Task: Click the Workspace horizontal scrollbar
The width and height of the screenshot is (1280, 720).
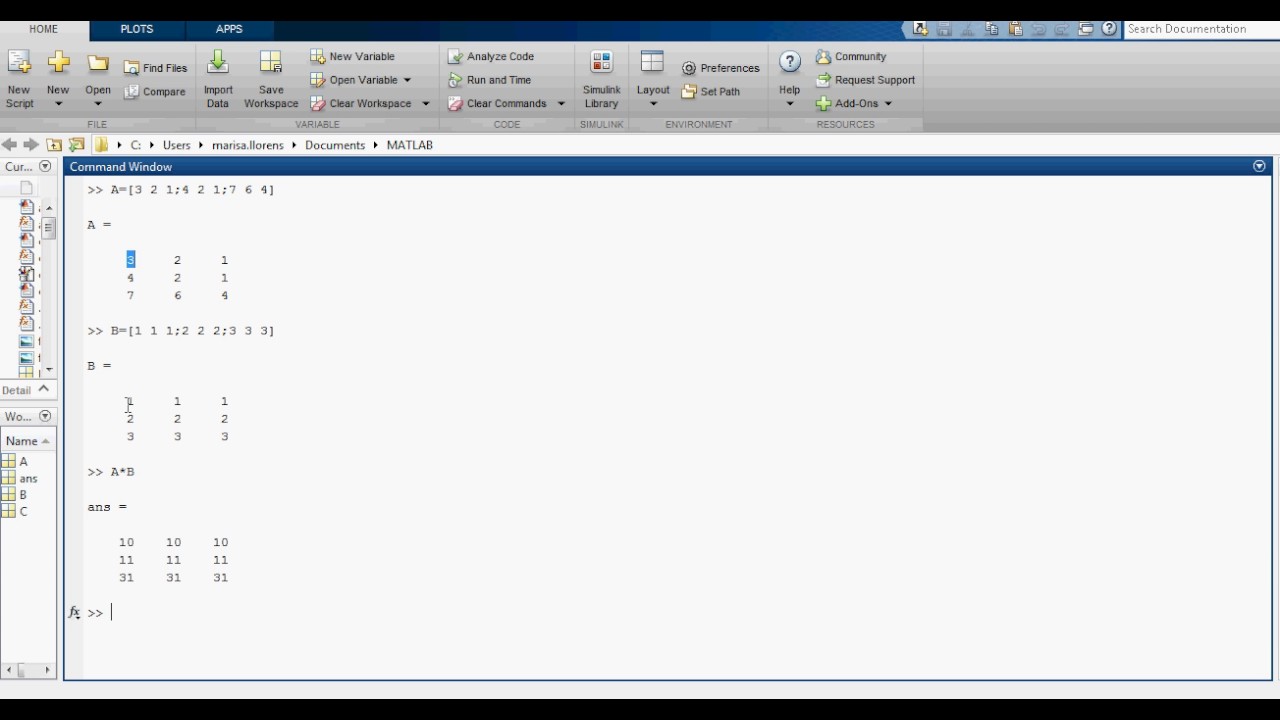Action: pyautogui.click(x=29, y=671)
